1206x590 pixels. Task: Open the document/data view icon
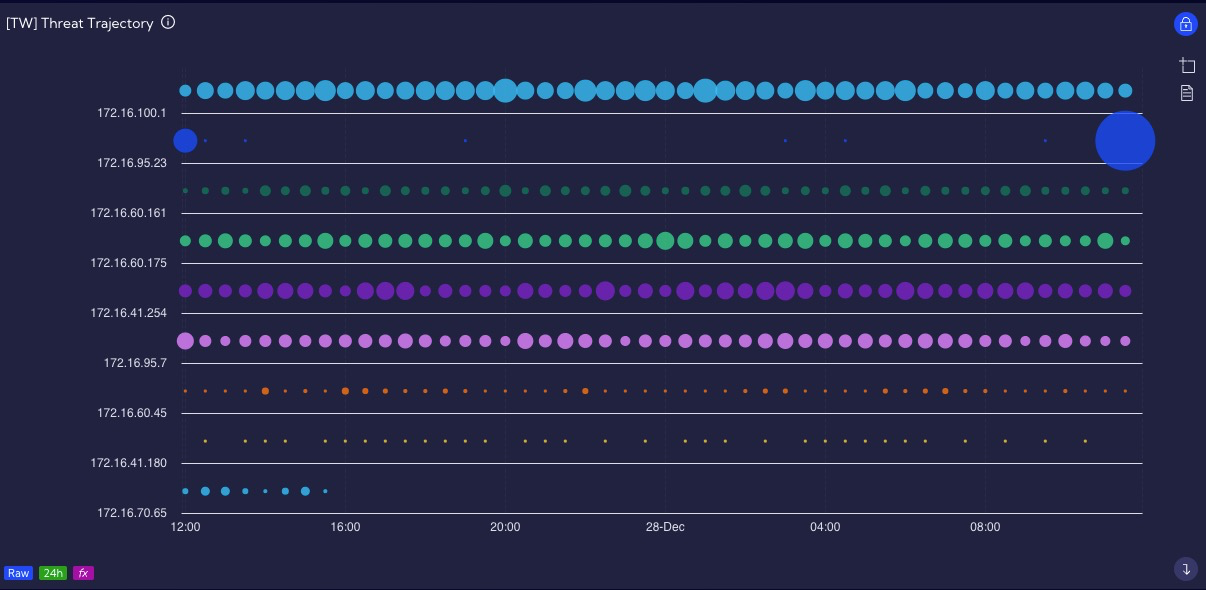click(x=1187, y=93)
